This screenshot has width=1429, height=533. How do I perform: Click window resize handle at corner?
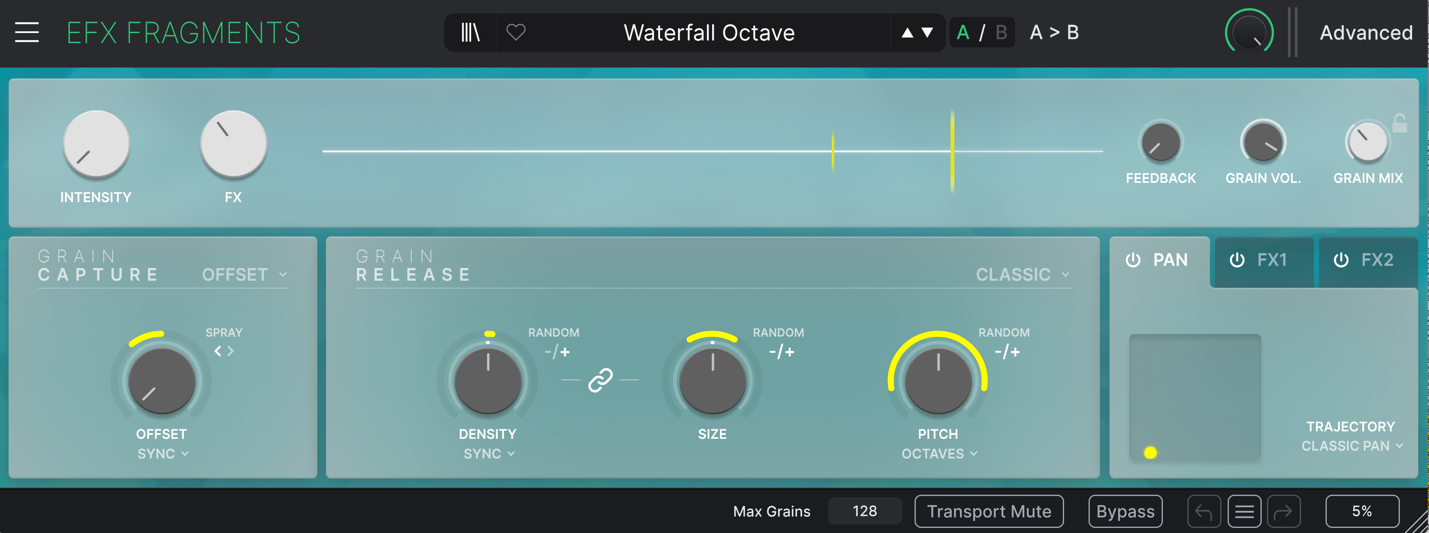click(x=1418, y=522)
